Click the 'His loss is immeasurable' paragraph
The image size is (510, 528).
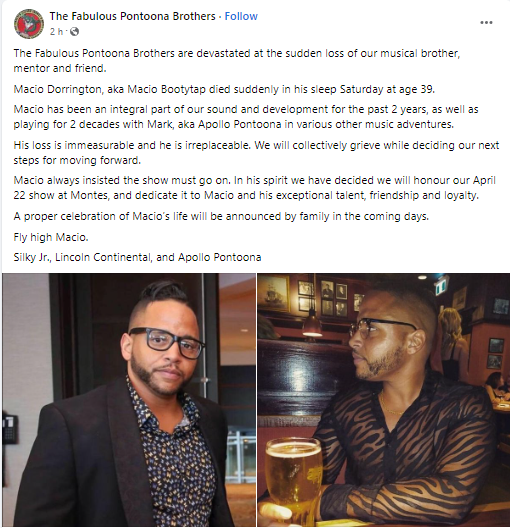click(x=256, y=153)
